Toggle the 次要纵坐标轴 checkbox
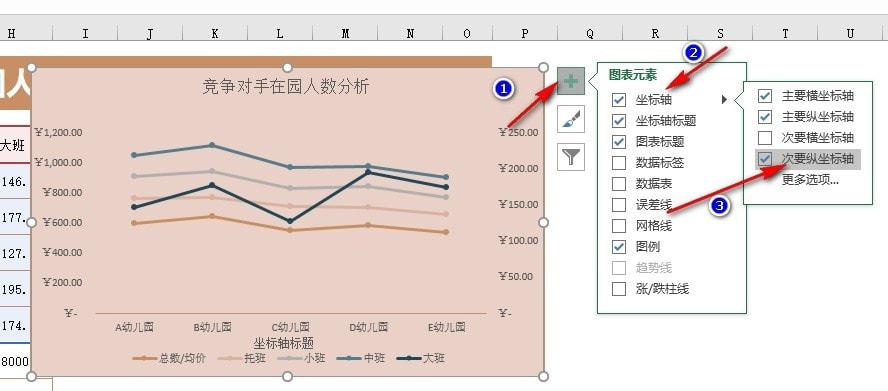Viewport: 888px width, 391px height. coord(765,159)
